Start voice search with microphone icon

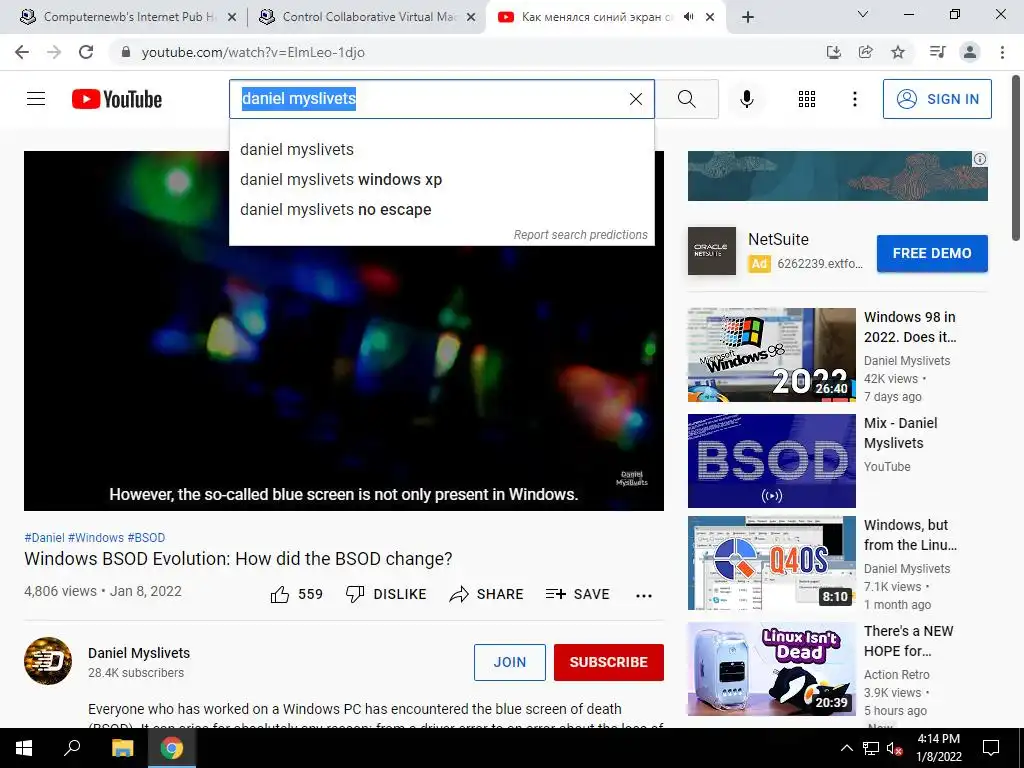coord(746,99)
